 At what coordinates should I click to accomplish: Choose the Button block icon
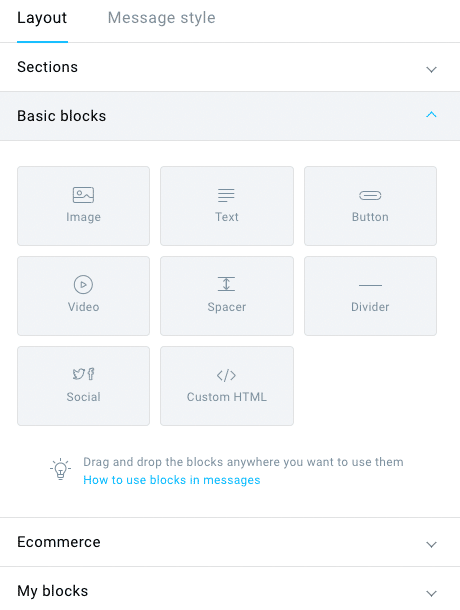(x=370, y=195)
